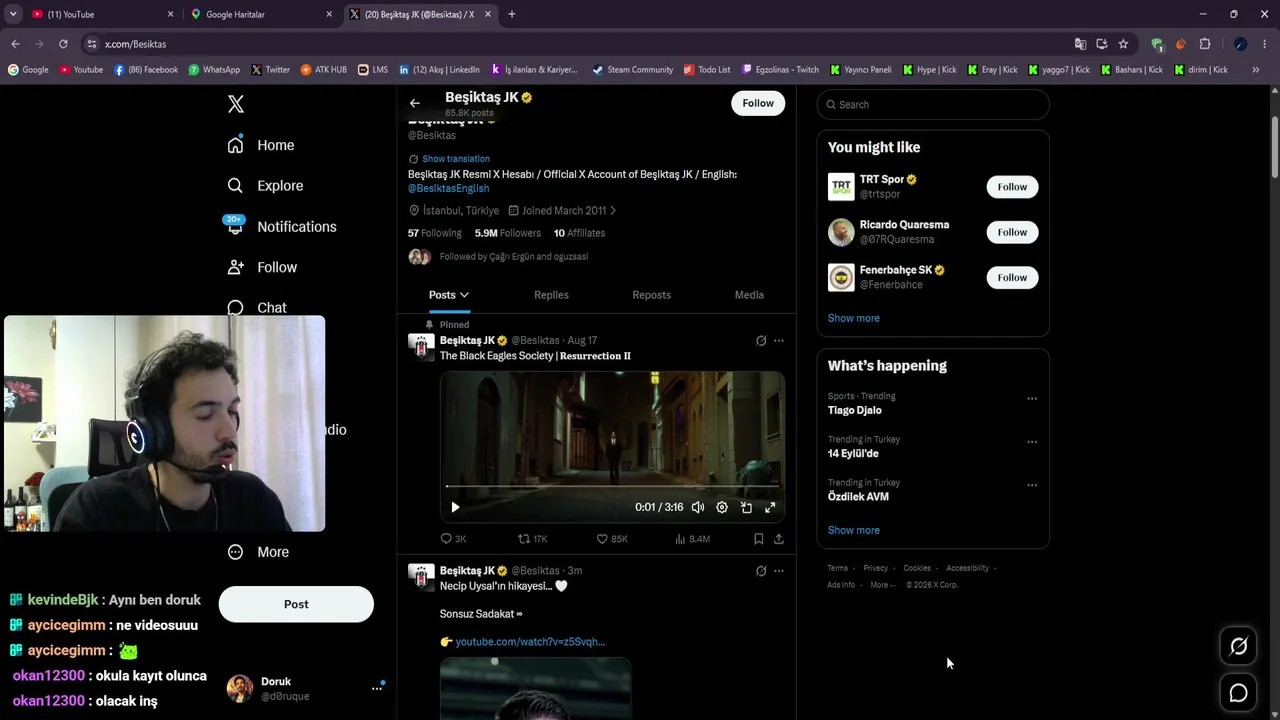Open the orange extension icon in toolbar
The width and height of the screenshot is (1280, 720).
(1181, 44)
